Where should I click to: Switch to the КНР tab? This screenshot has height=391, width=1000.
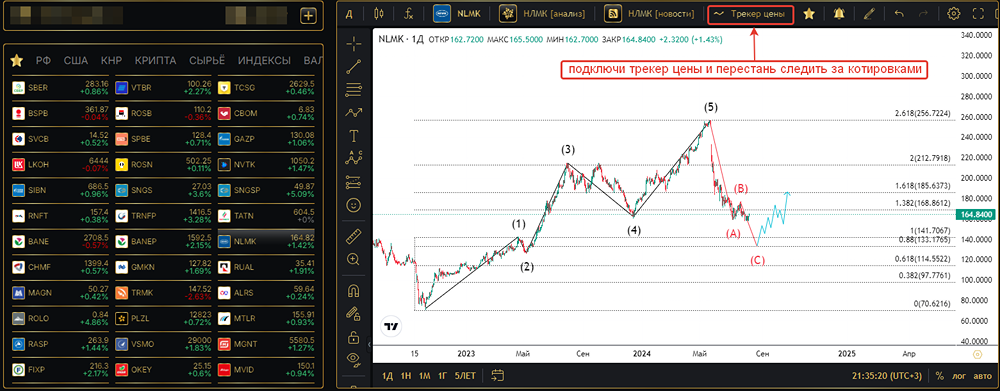click(112, 61)
